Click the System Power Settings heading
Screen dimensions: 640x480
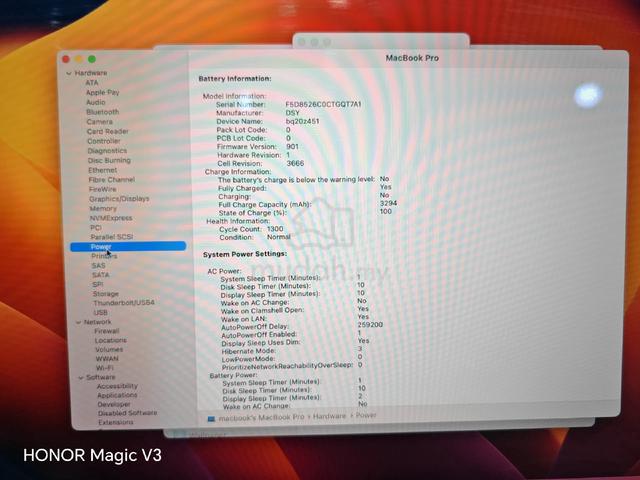245,254
